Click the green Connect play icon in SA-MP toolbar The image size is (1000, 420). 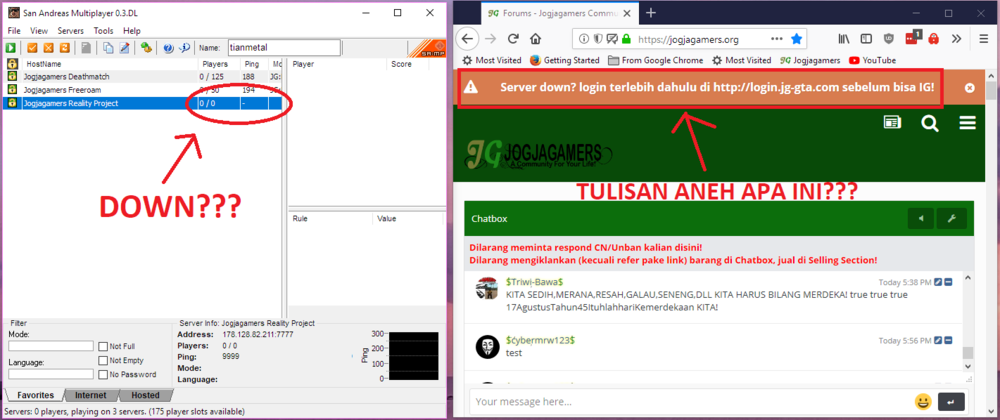[x=11, y=48]
